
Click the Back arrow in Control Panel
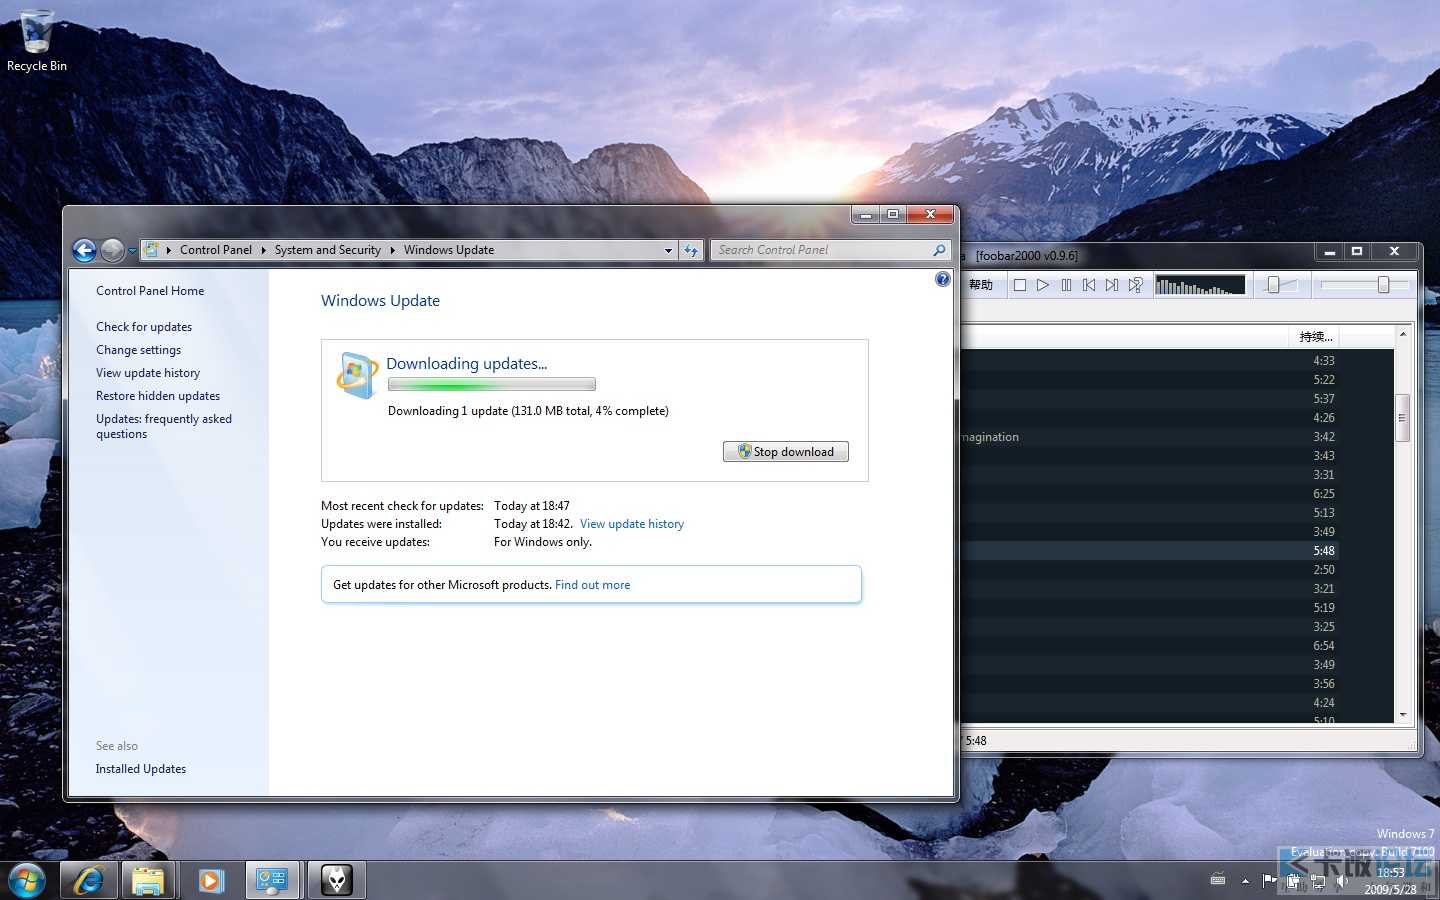pyautogui.click(x=85, y=250)
